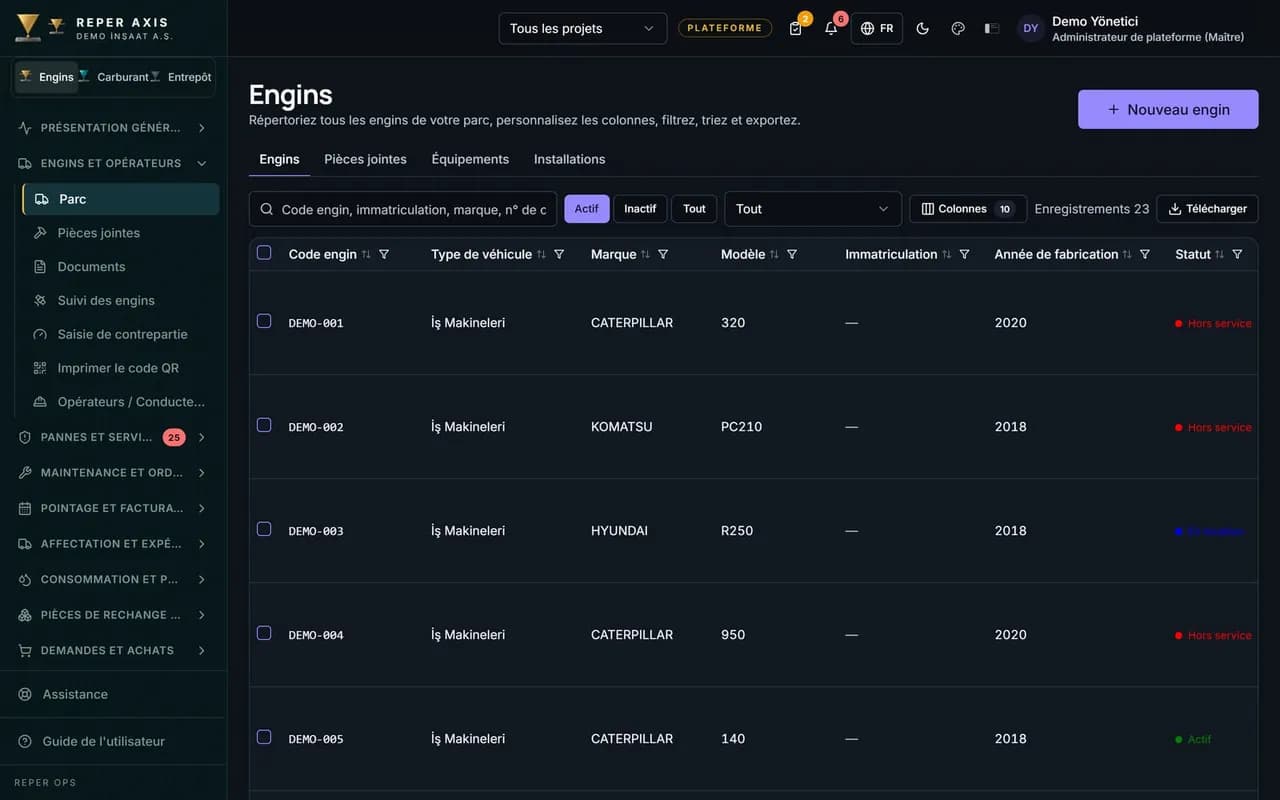Click the sidebar layout toggle icon
Viewport: 1280px width, 800px height.
(992, 28)
